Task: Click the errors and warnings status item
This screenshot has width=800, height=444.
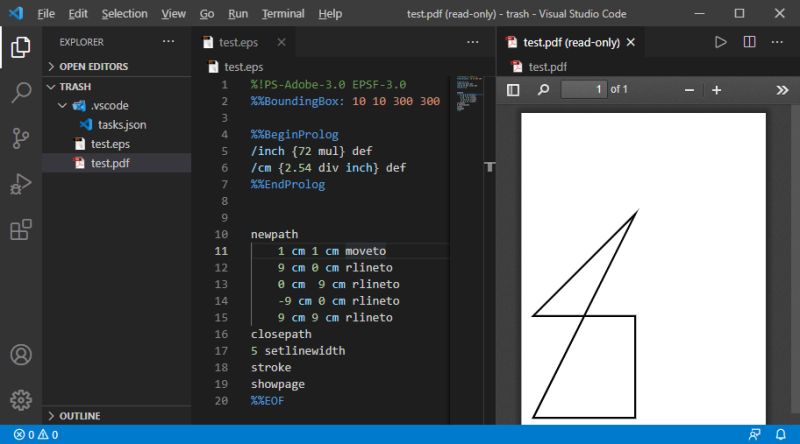Action: point(36,435)
